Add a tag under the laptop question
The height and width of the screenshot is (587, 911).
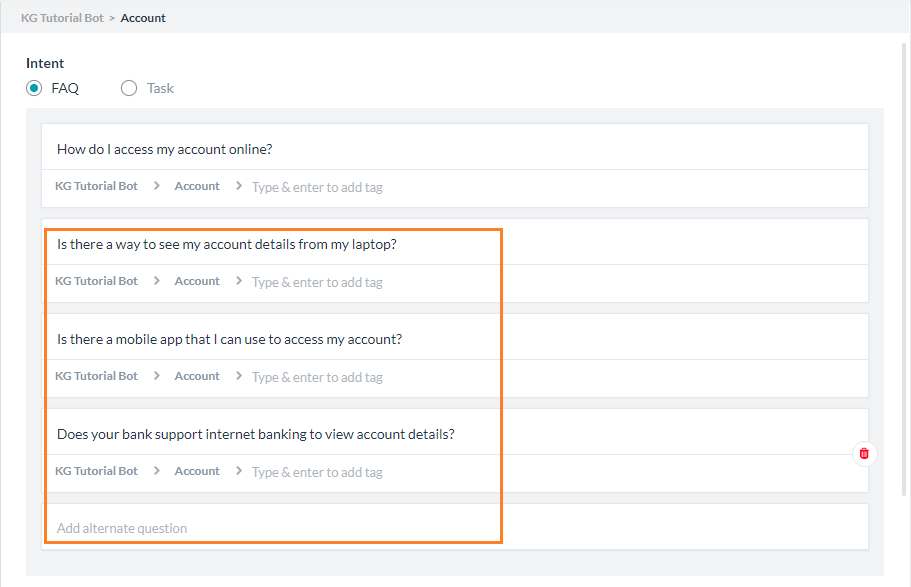(x=317, y=282)
